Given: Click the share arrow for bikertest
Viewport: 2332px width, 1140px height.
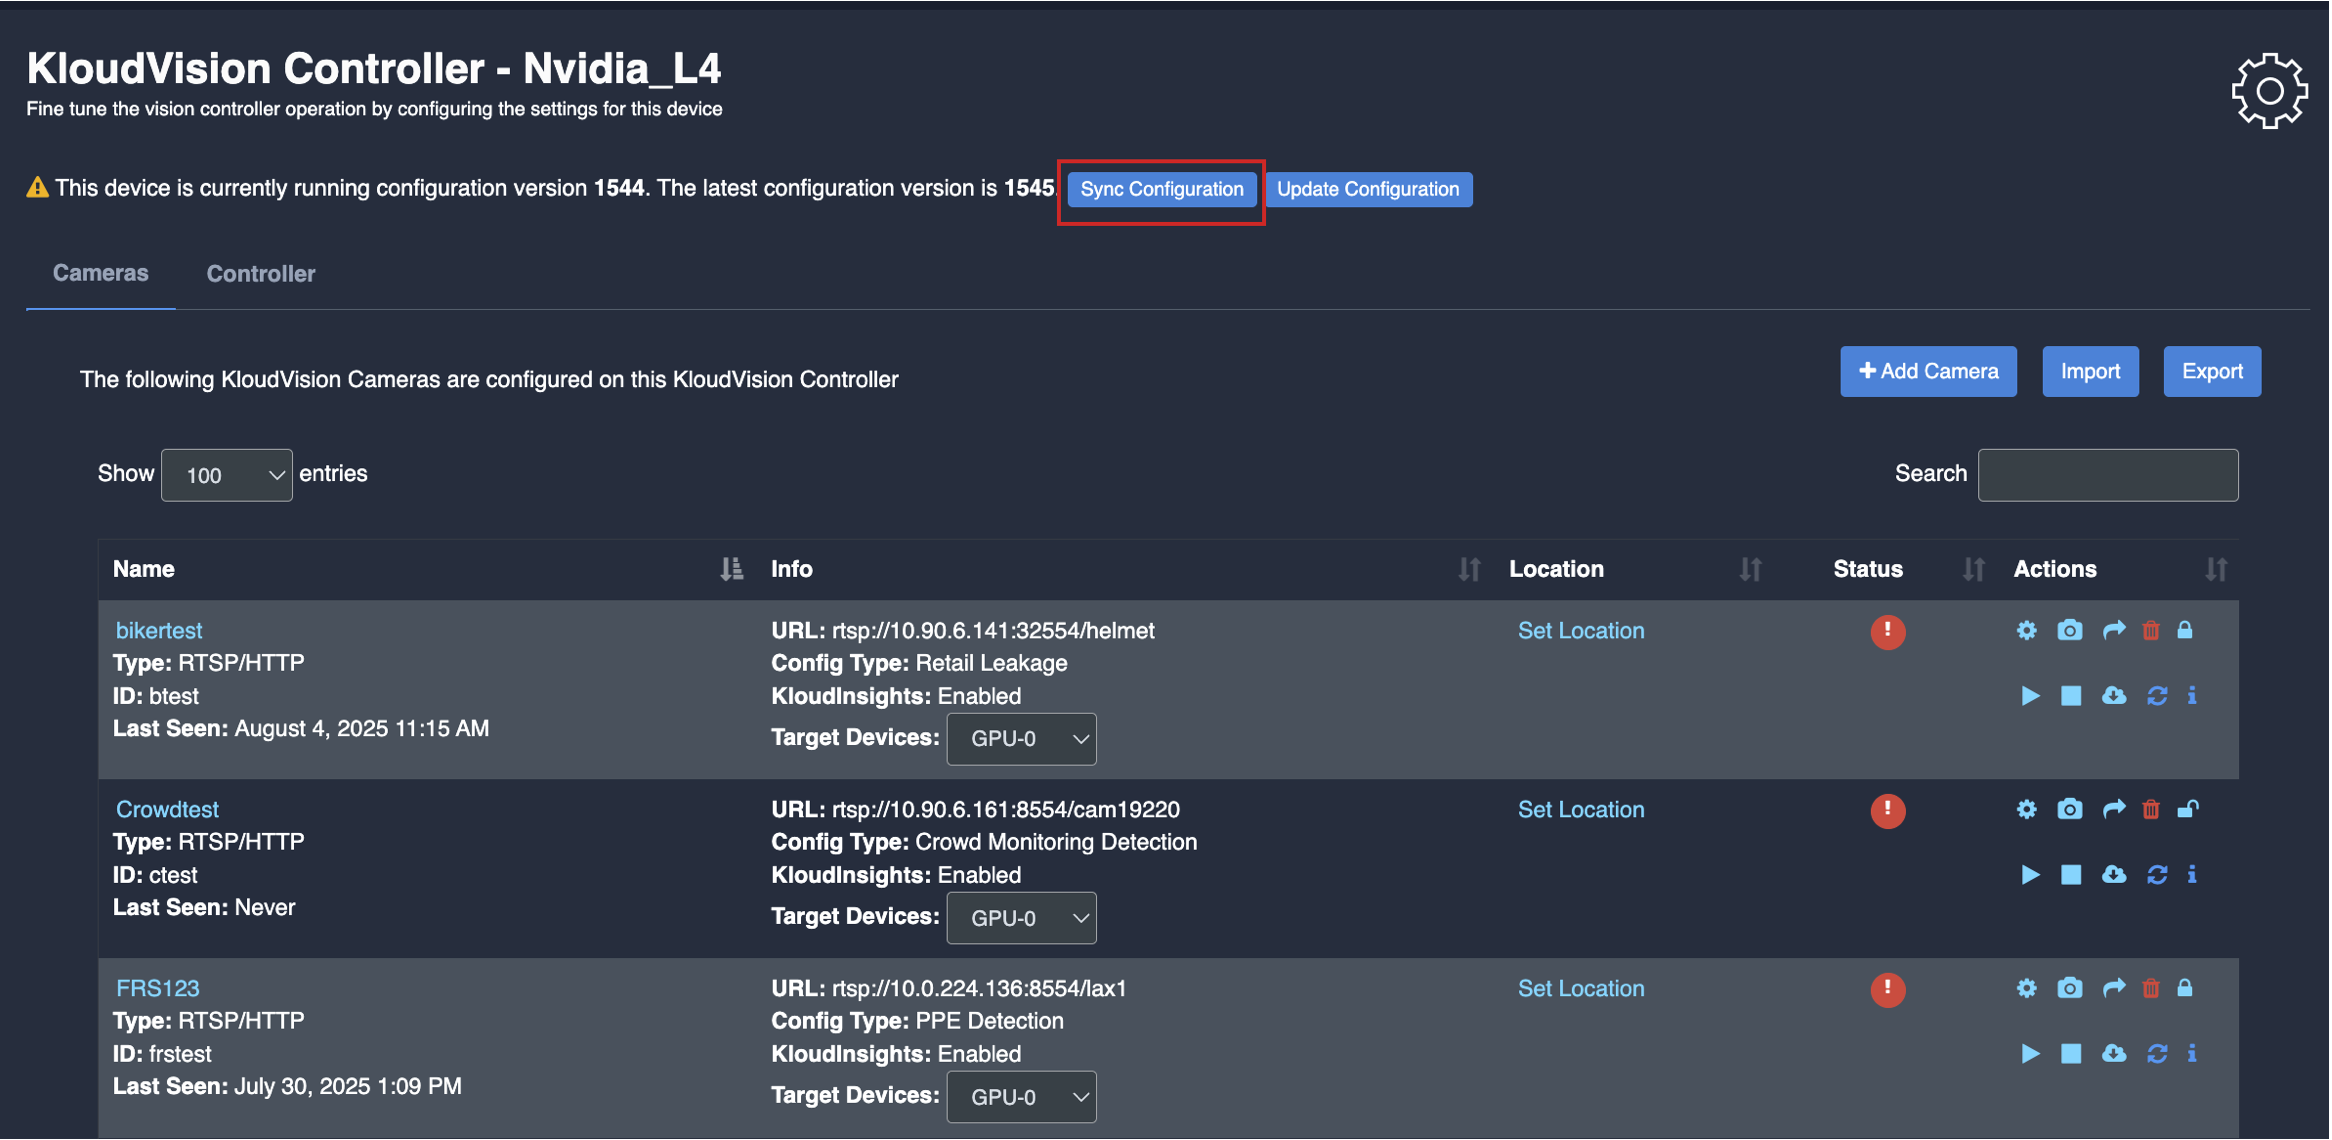Looking at the screenshot, I should click(x=2113, y=630).
